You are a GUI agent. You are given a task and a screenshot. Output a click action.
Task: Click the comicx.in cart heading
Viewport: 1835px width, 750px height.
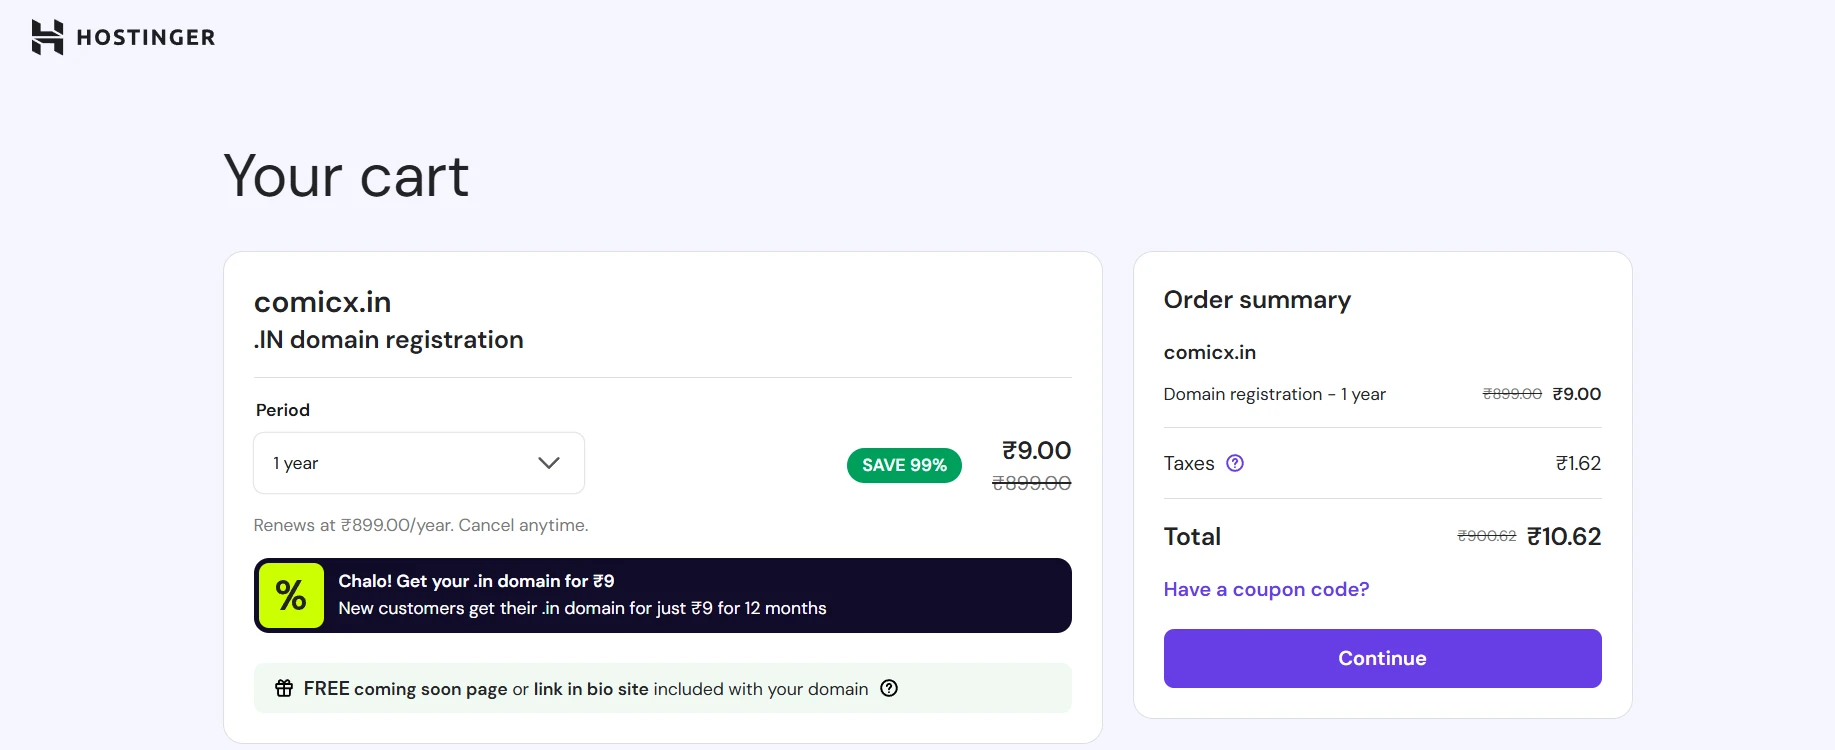pos(322,301)
